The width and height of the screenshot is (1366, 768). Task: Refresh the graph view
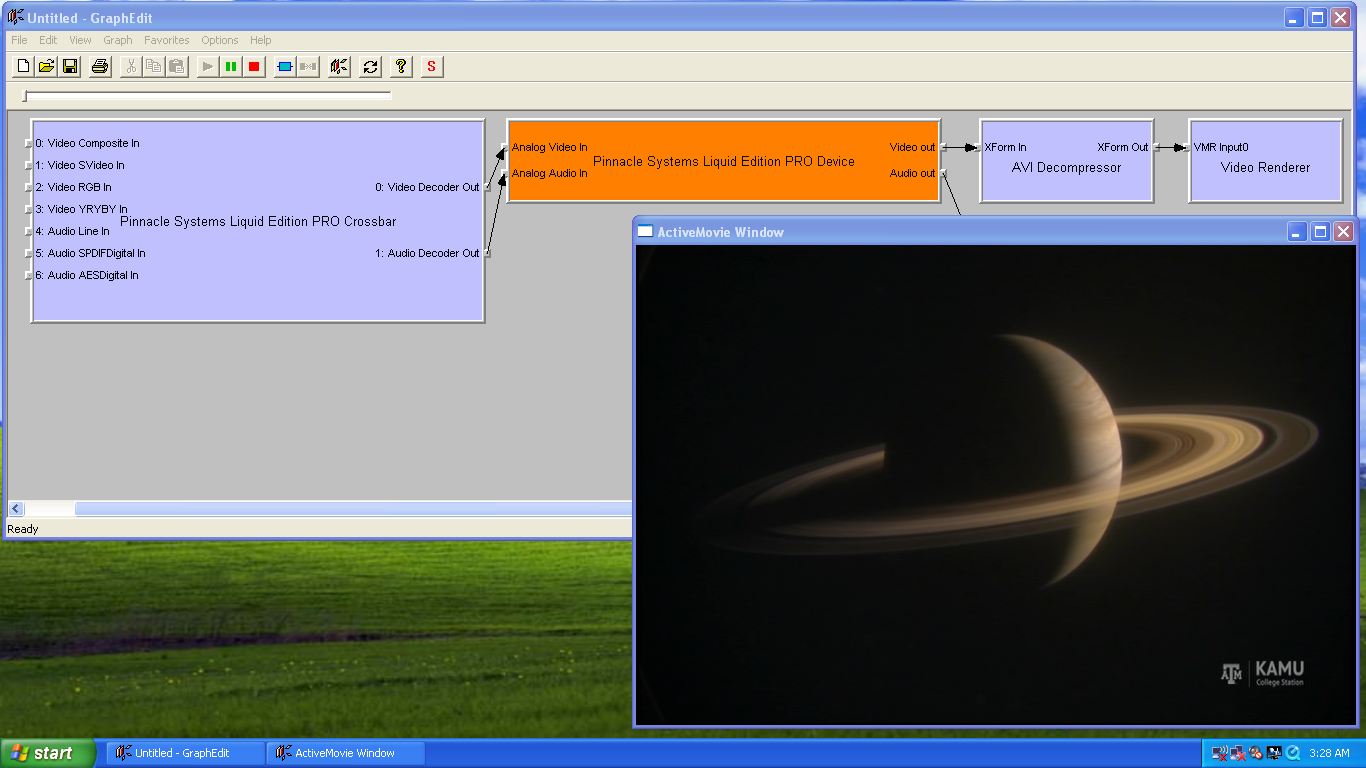[x=371, y=67]
